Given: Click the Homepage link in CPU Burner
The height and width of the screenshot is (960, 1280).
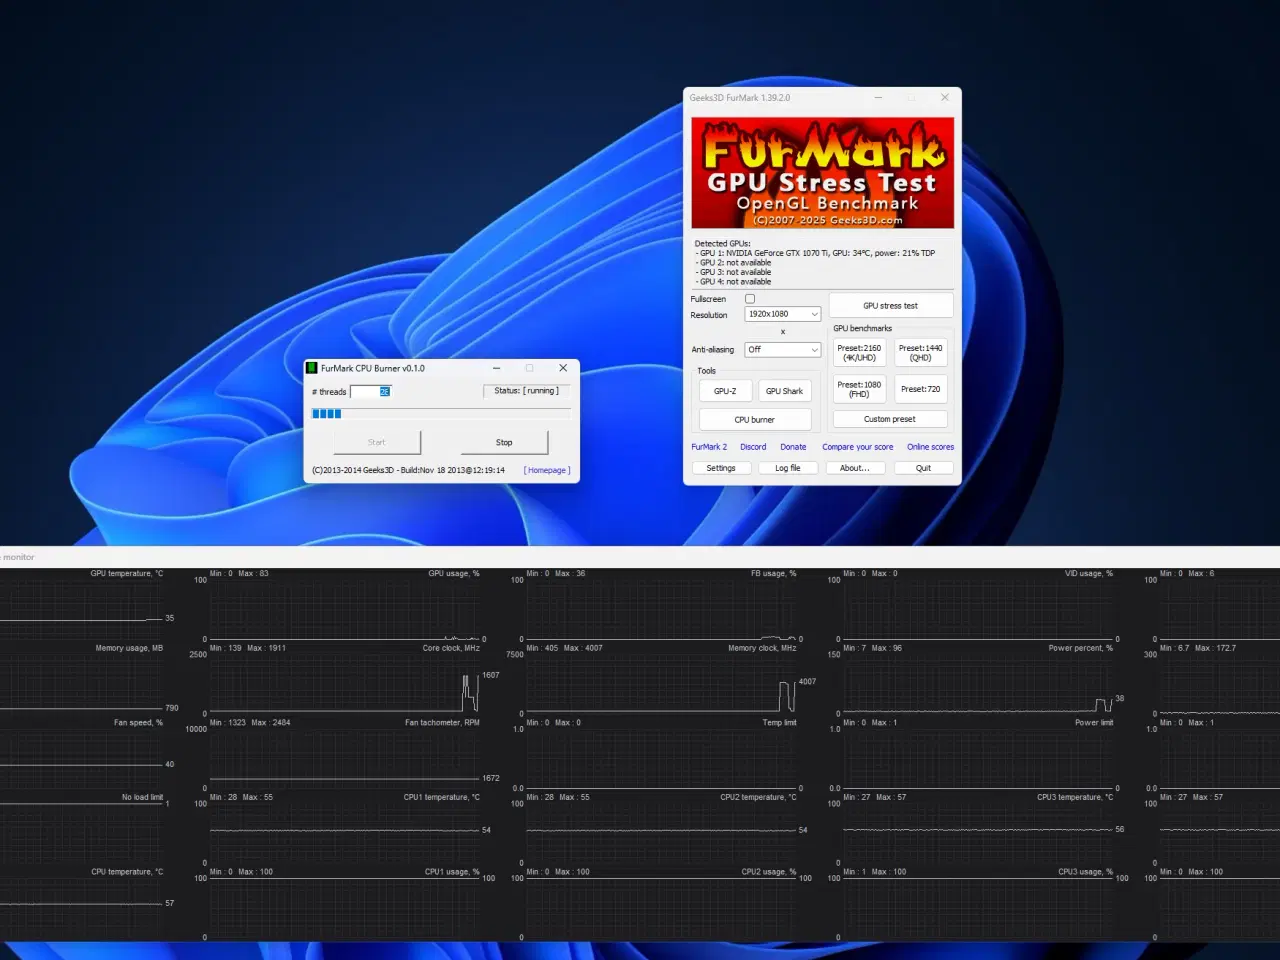Looking at the screenshot, I should click(x=546, y=469).
